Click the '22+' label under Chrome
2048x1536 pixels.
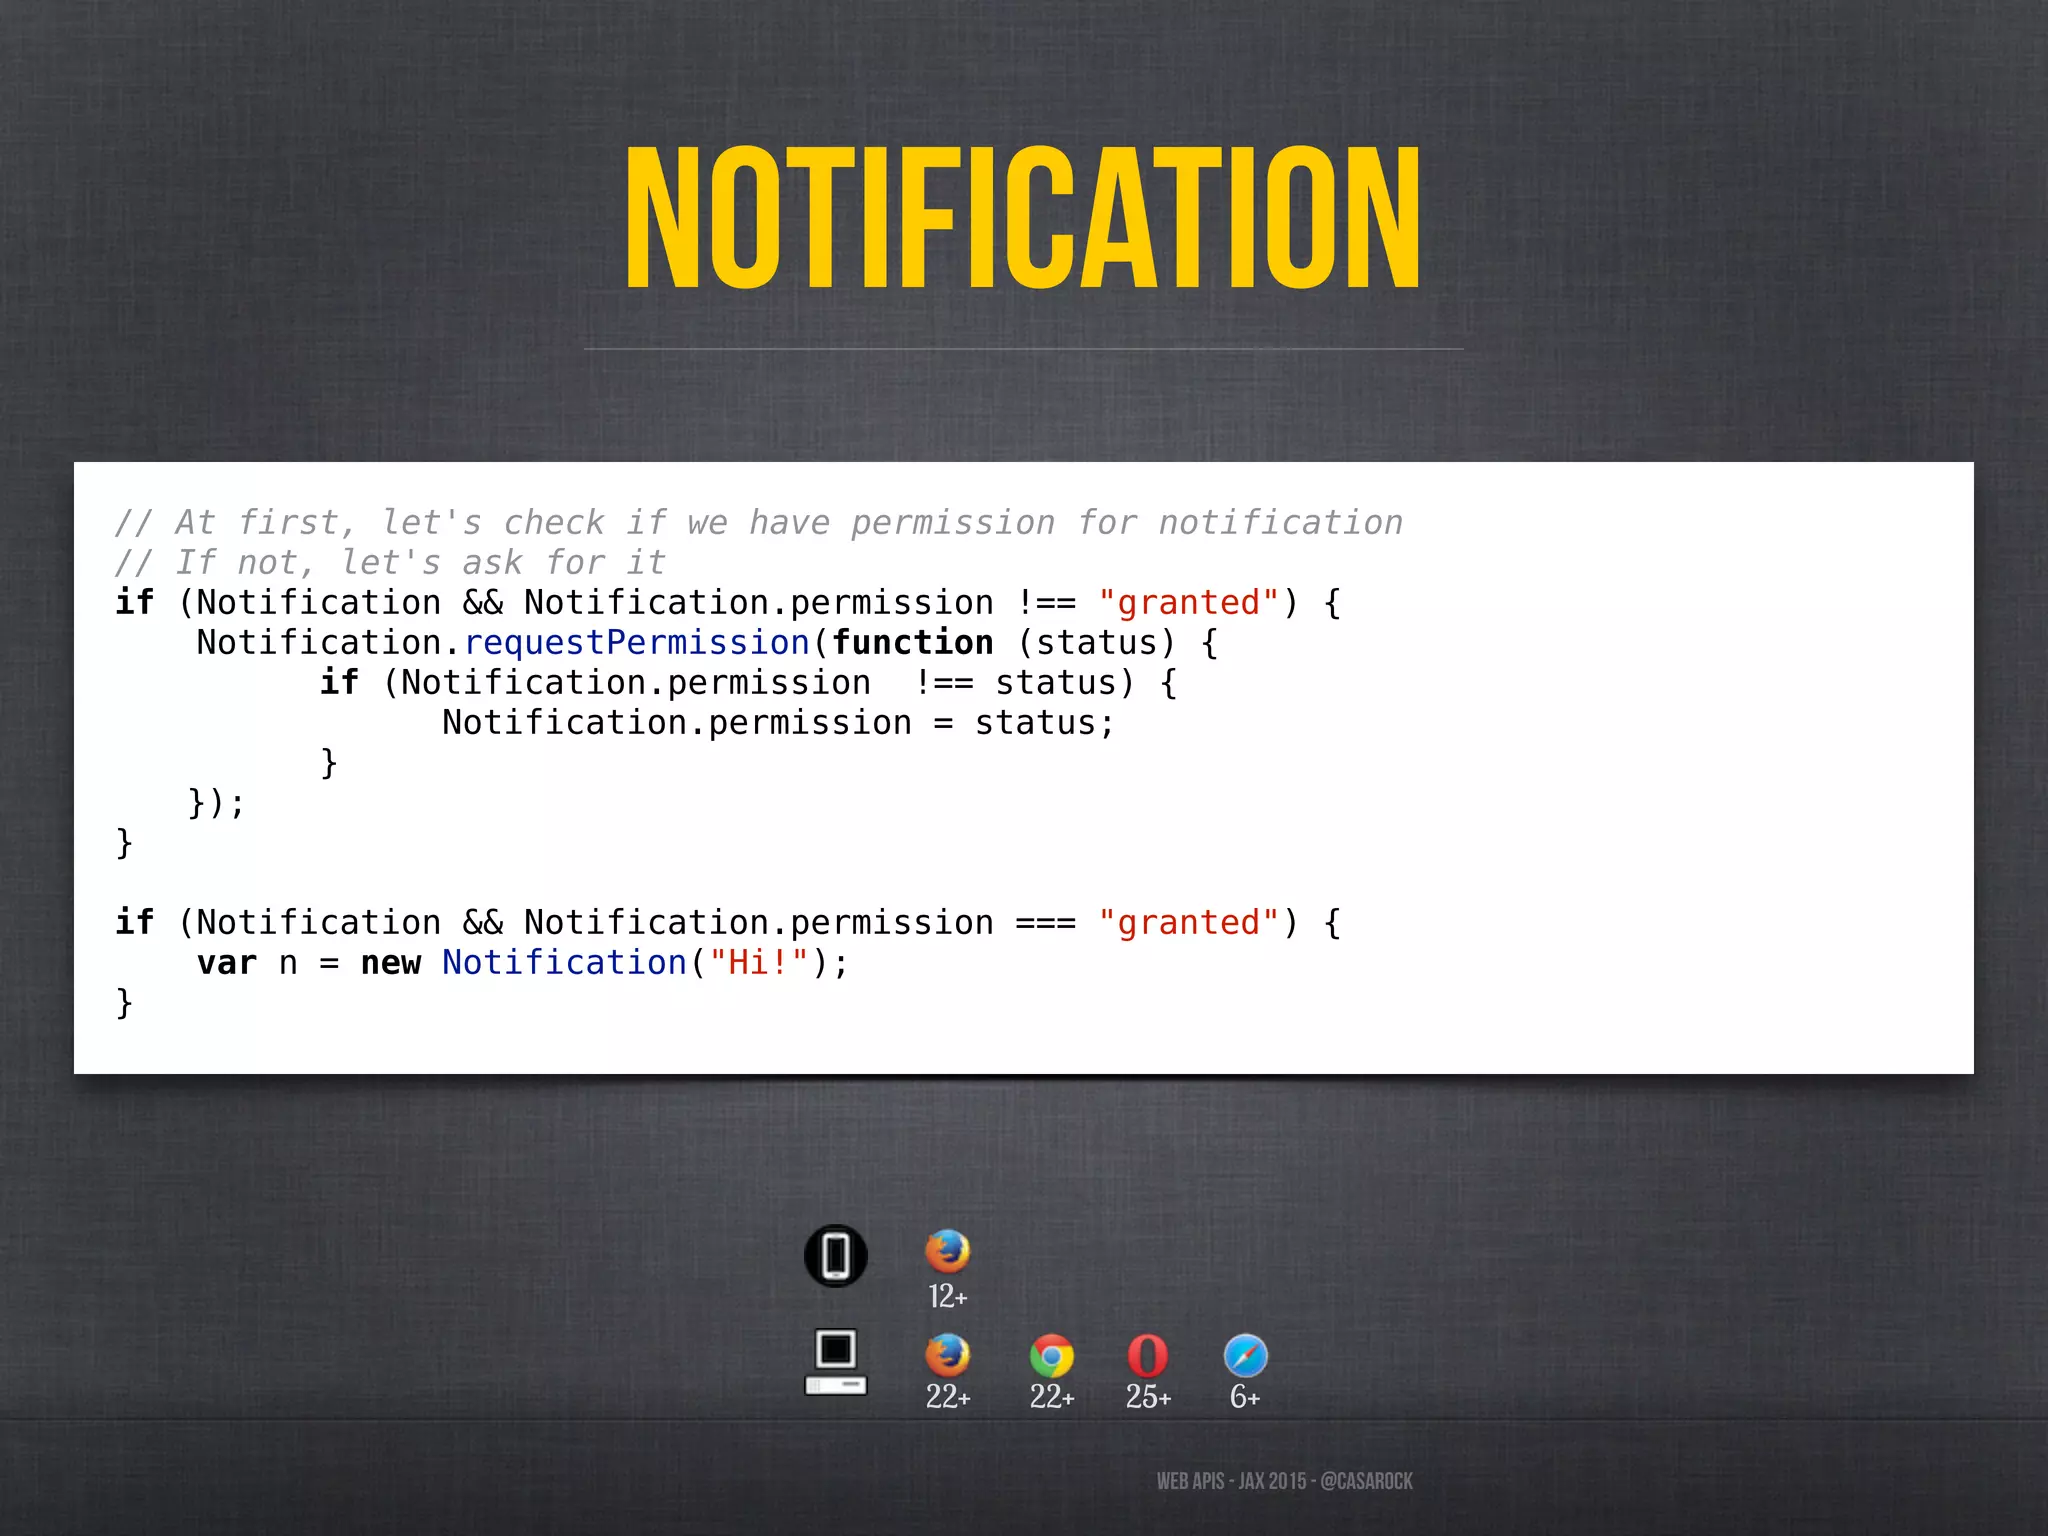1052,1396
